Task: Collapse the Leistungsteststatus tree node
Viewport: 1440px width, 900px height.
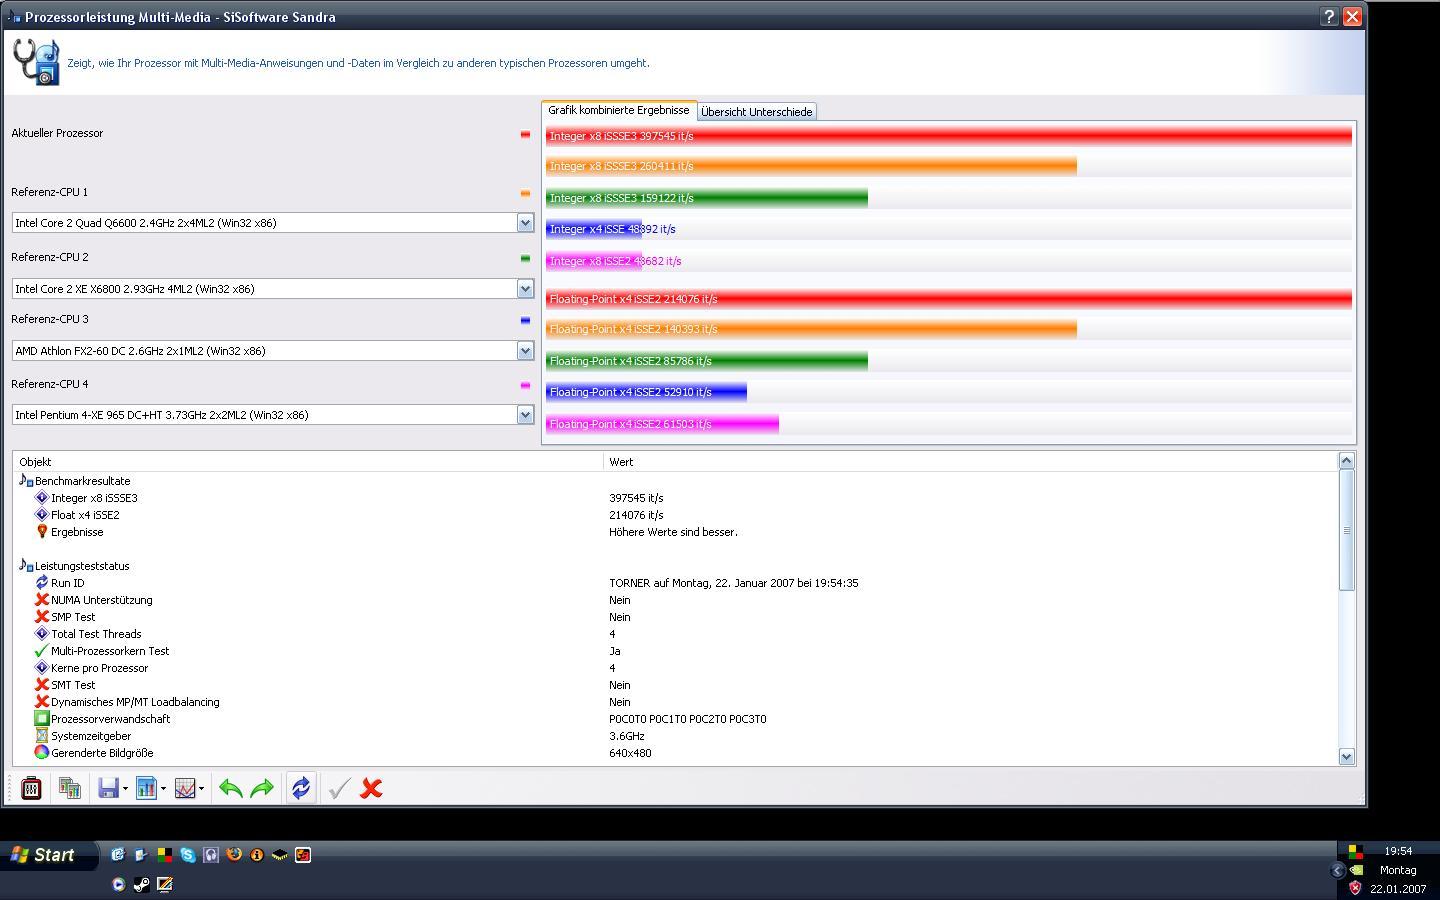Action: (26, 566)
